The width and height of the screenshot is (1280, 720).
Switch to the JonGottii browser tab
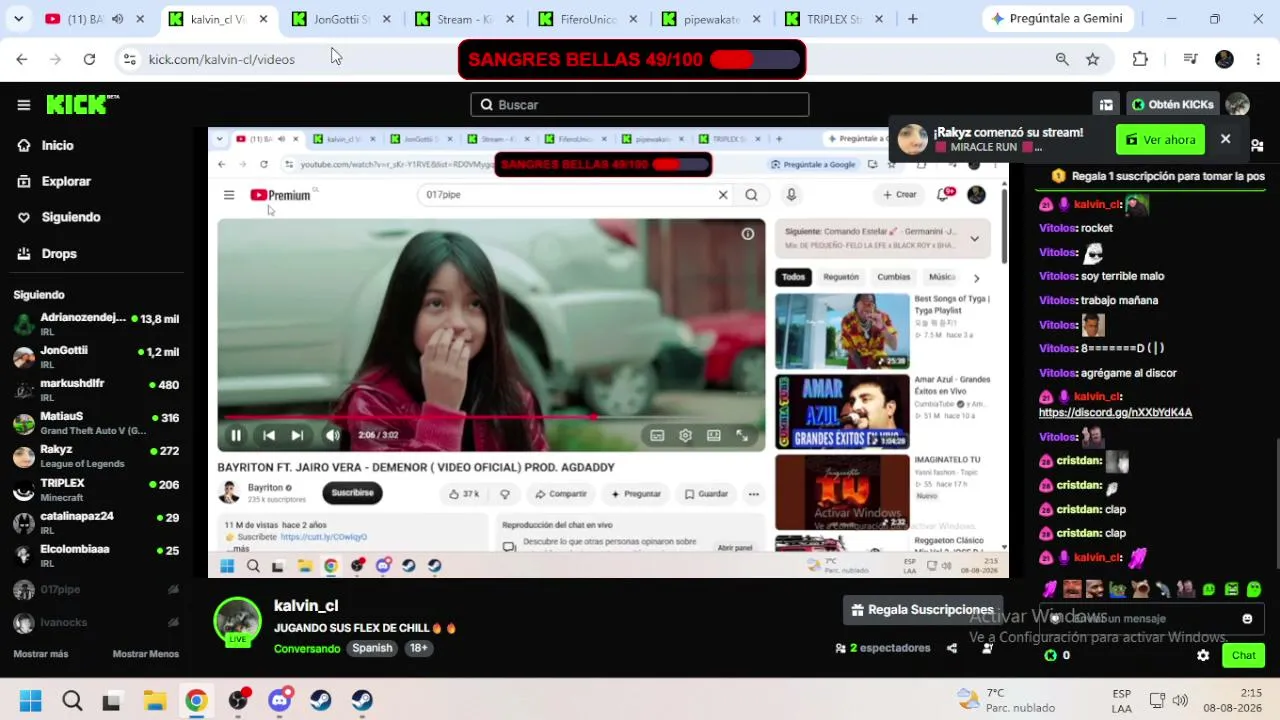coord(341,19)
